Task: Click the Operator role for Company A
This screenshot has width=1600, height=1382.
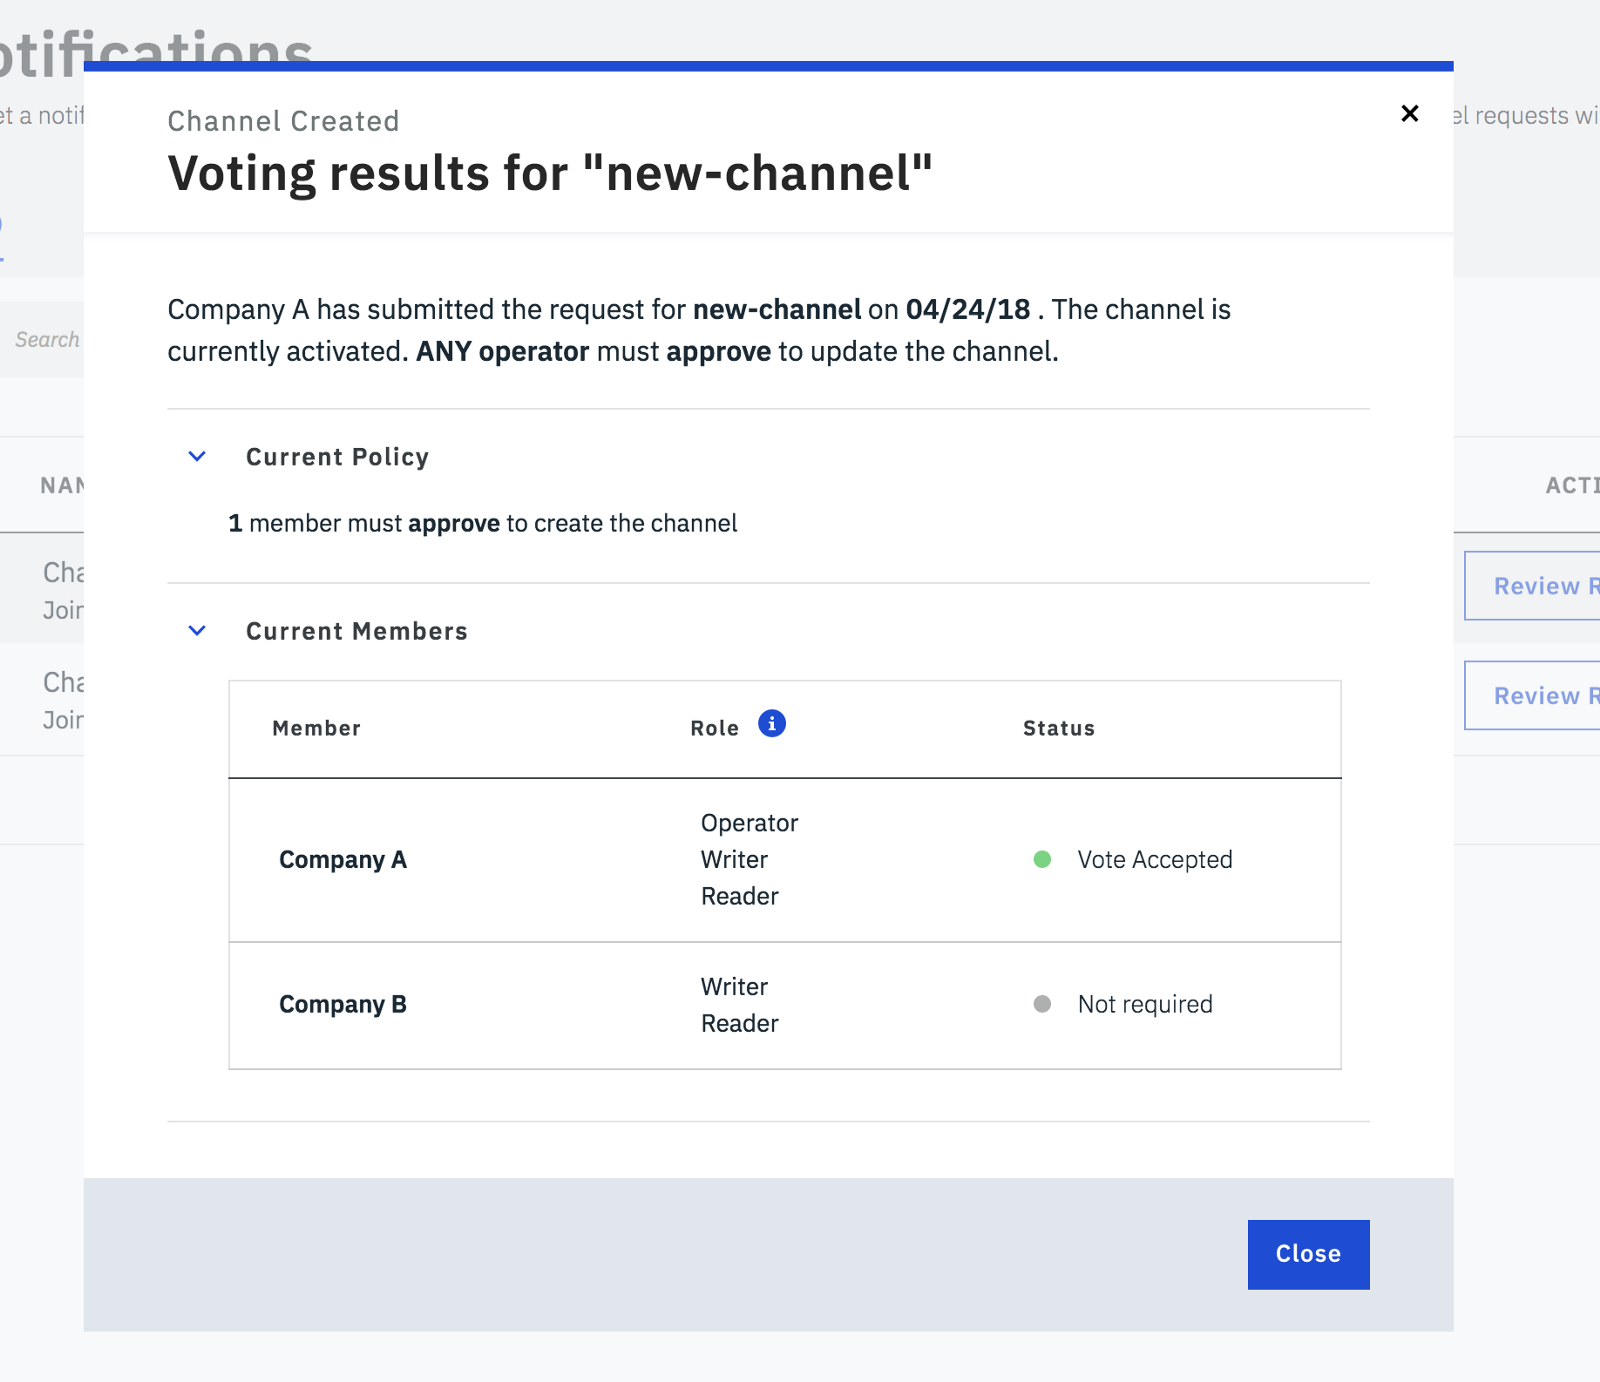Action: 749,823
